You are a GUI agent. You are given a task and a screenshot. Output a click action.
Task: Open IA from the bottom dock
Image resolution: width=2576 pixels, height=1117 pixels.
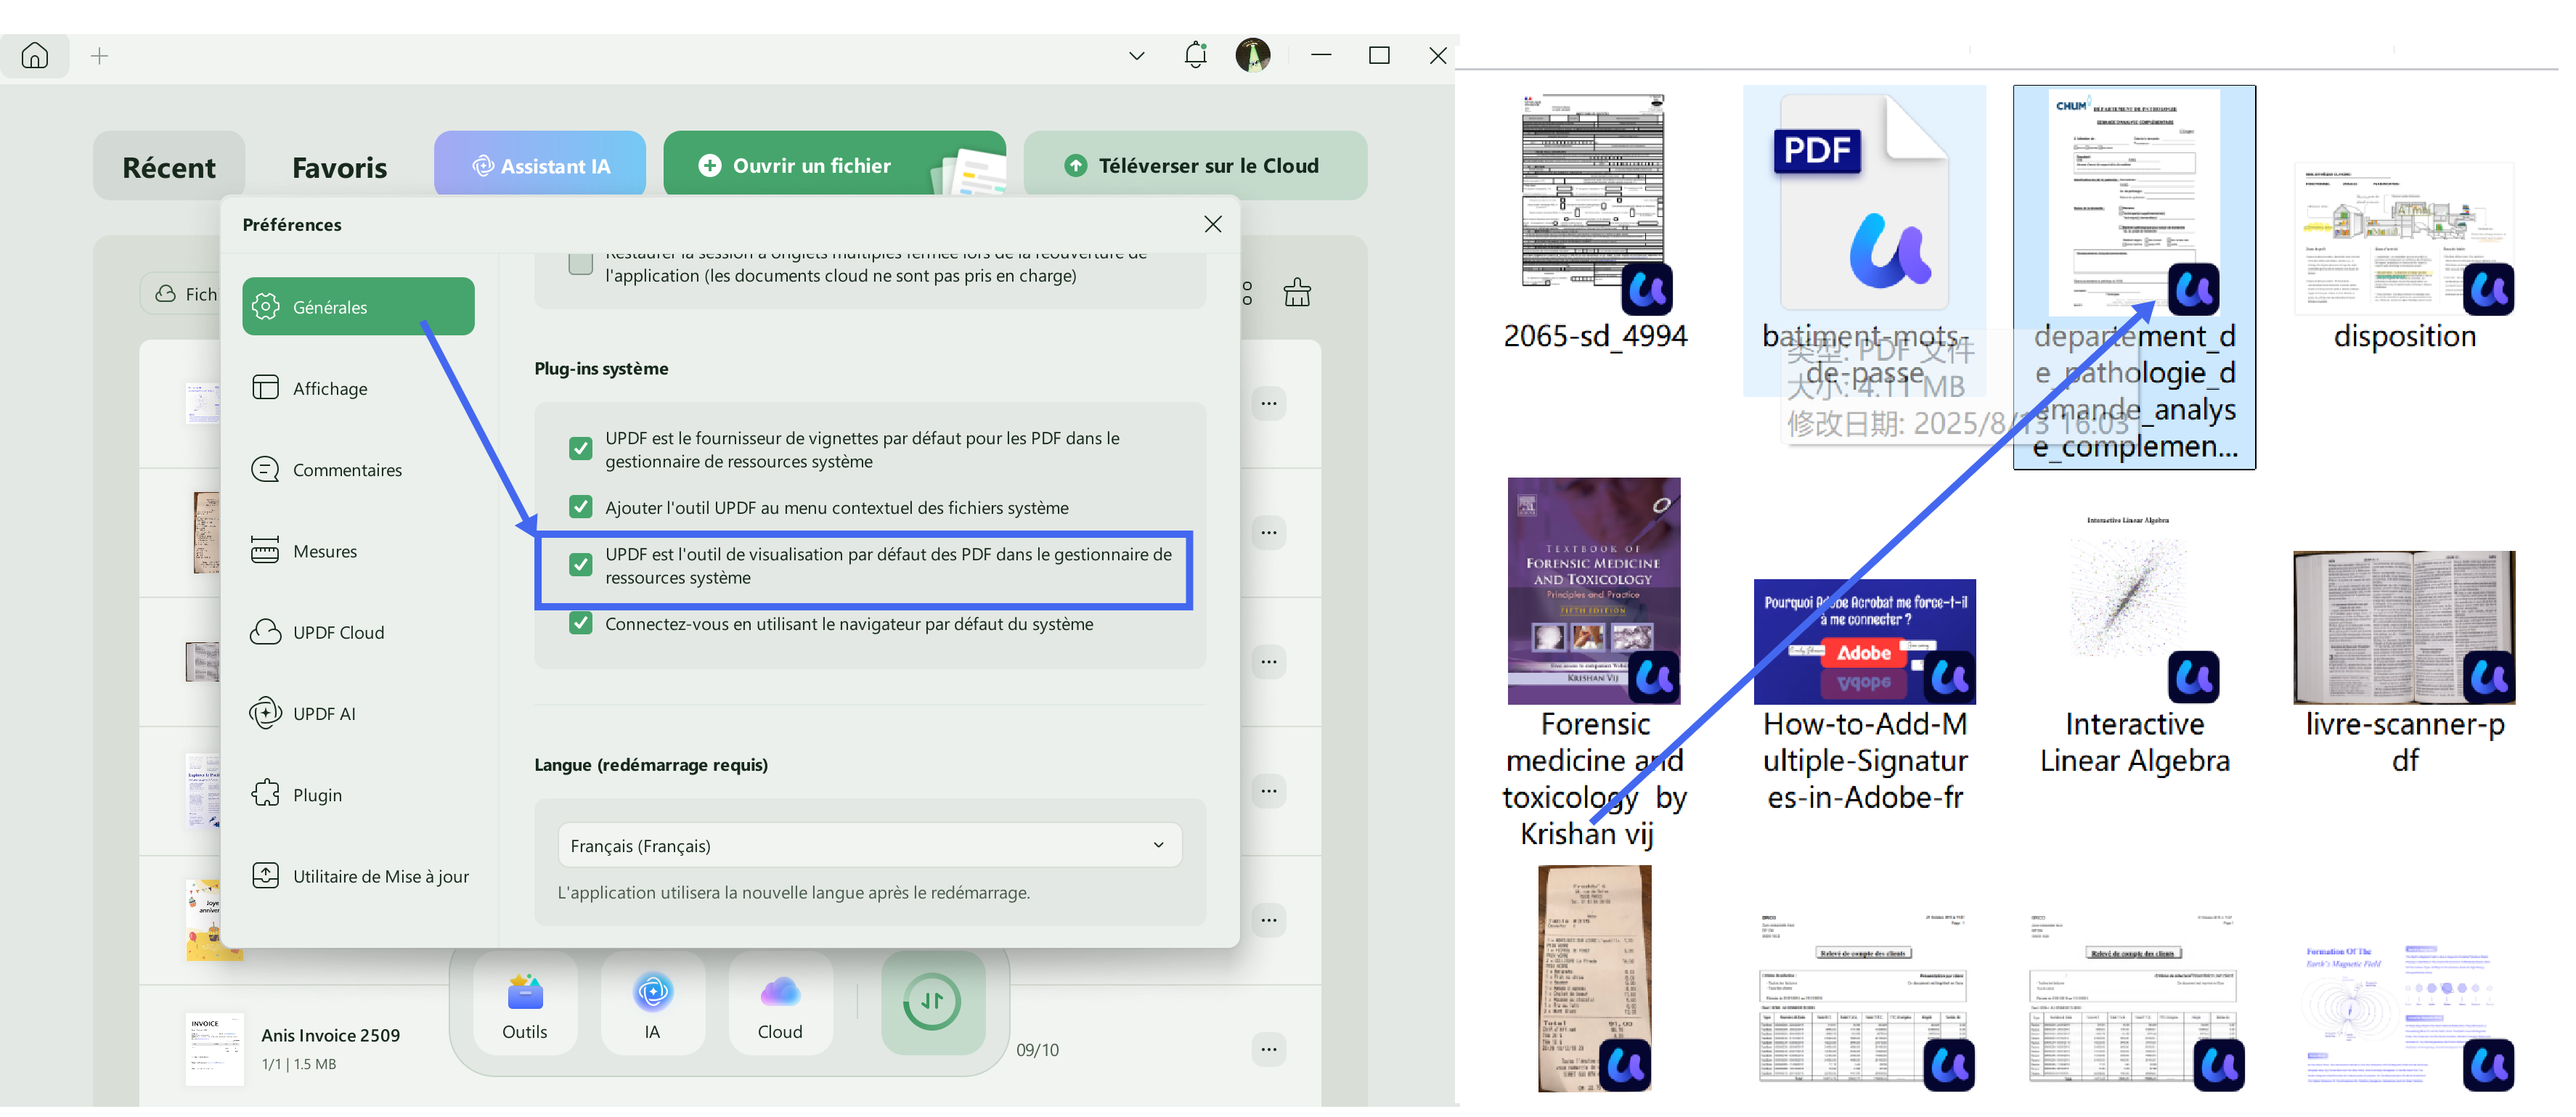click(652, 1004)
